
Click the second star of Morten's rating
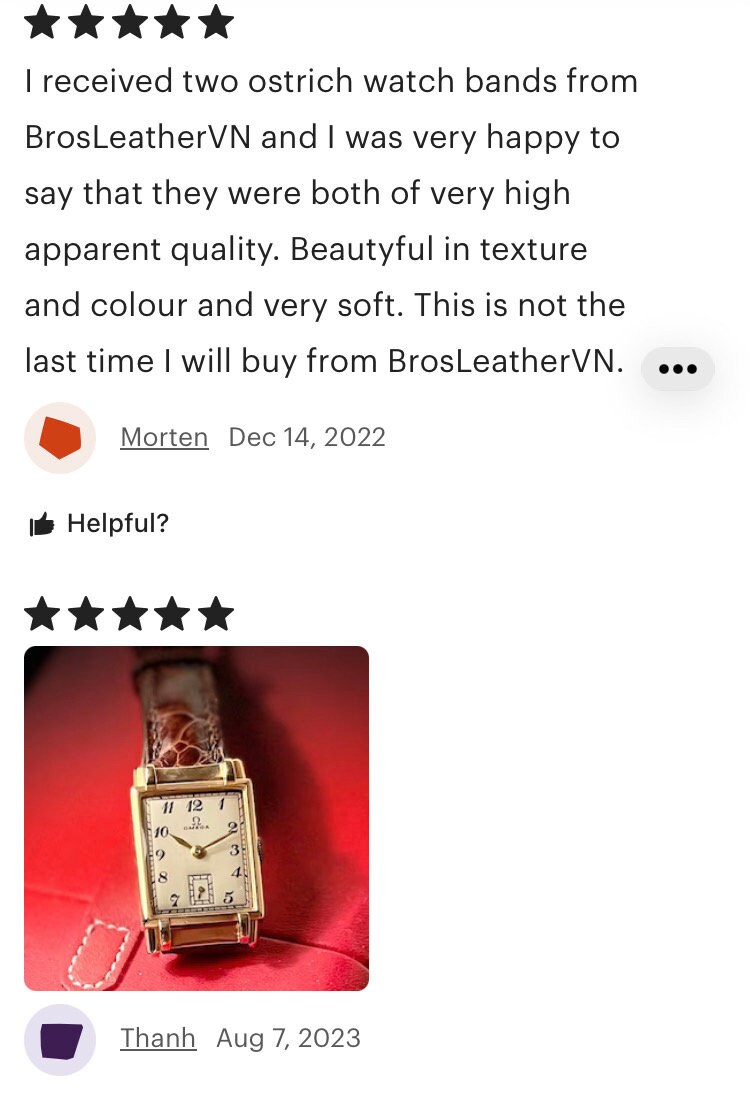click(x=86, y=21)
